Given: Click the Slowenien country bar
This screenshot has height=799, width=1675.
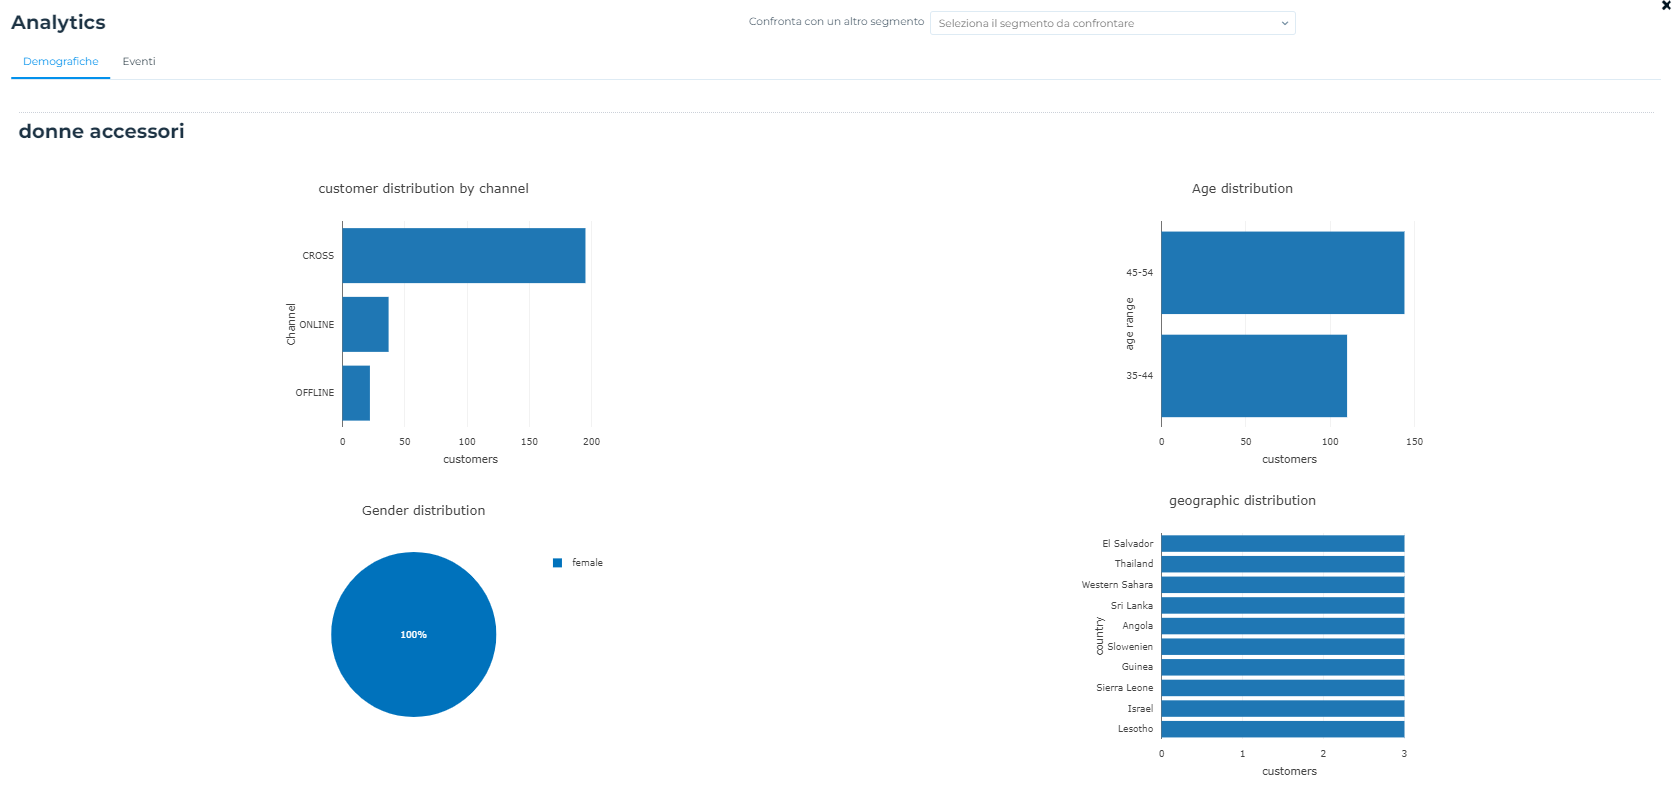Looking at the screenshot, I should pos(1283,647).
